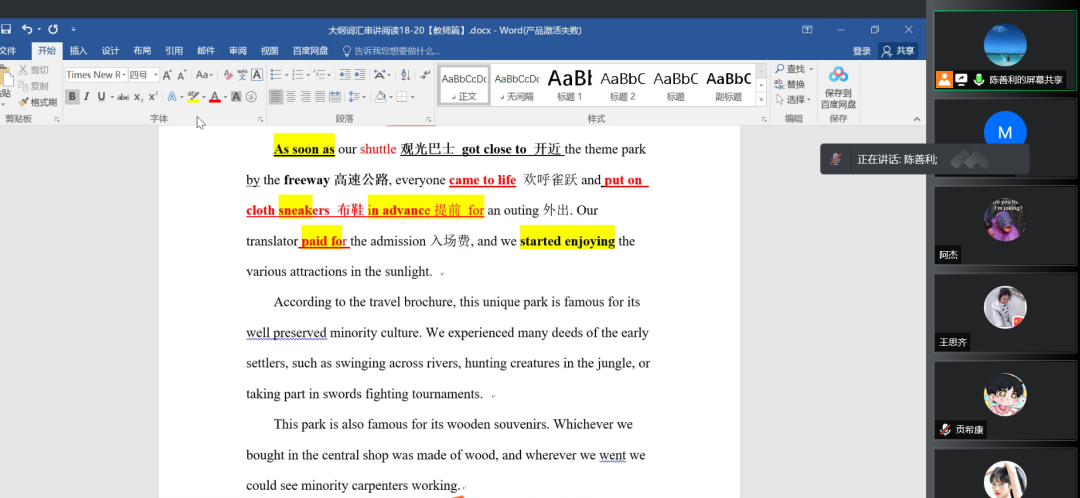Viewport: 1080px width, 498px height.
Task: Justify paragraph text
Action: pyautogui.click(x=320, y=97)
